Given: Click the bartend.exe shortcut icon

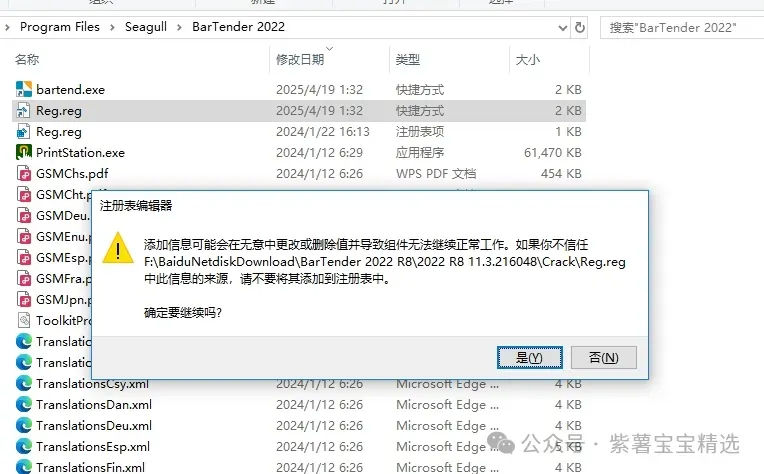Looking at the screenshot, I should [x=24, y=89].
